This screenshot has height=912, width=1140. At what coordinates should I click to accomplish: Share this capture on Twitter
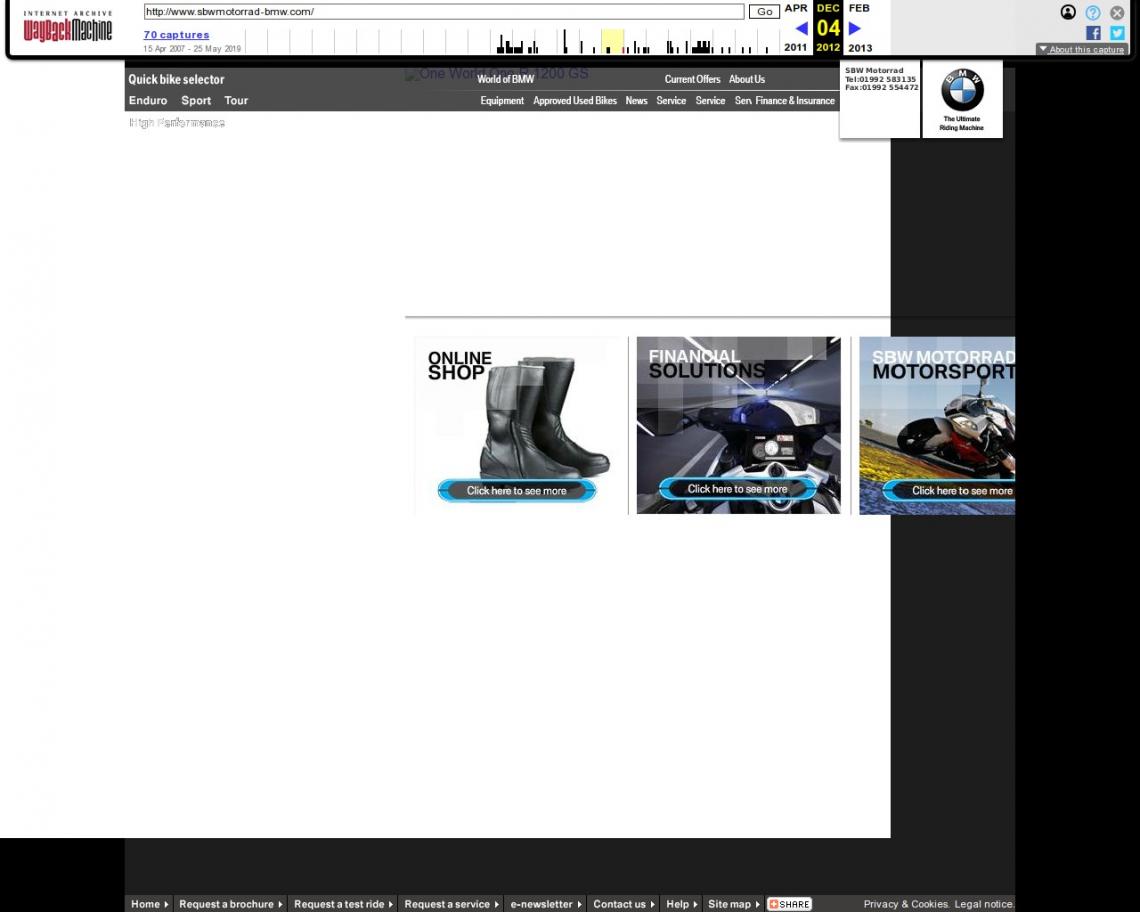point(1117,33)
